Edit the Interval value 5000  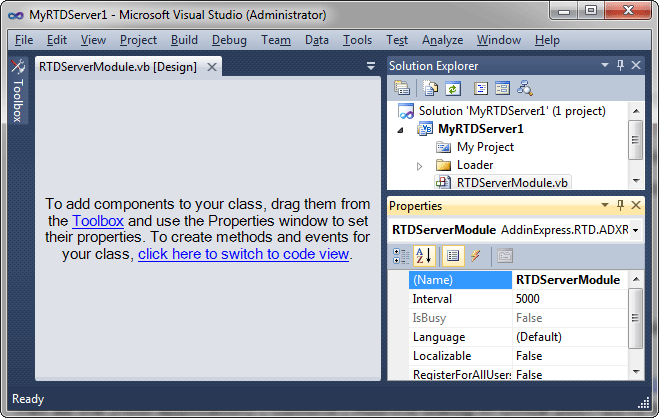point(570,299)
